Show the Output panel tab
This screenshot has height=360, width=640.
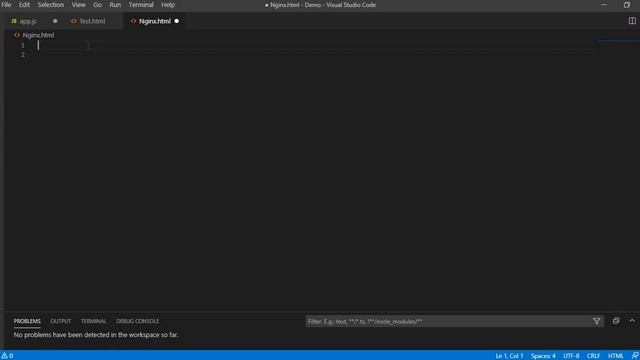tap(60, 321)
